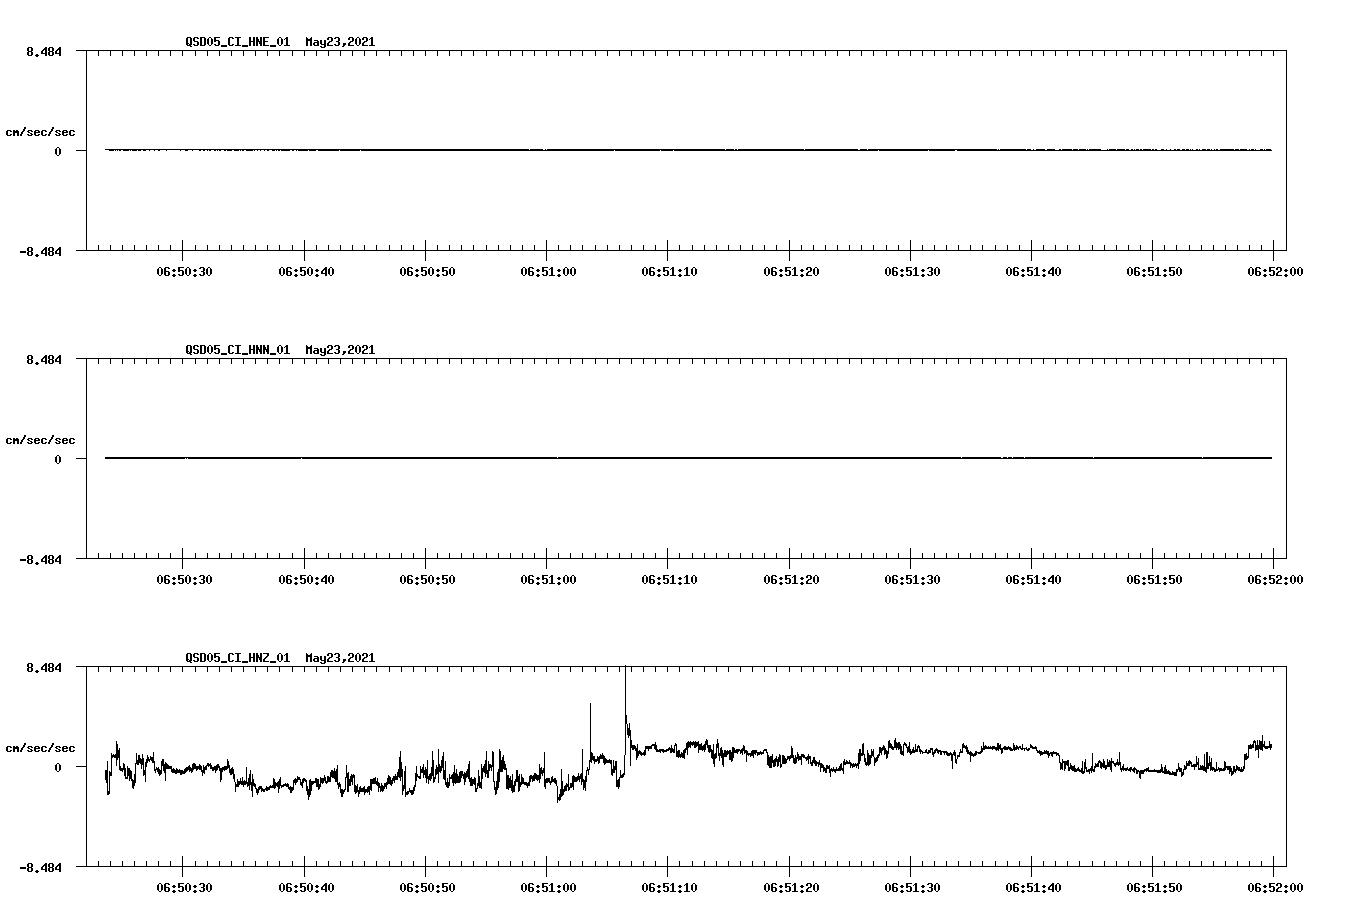This screenshot has width=1358, height=924.
Task: Click the QSD05_CI_HNZ_01 channel title
Action: click(x=238, y=658)
